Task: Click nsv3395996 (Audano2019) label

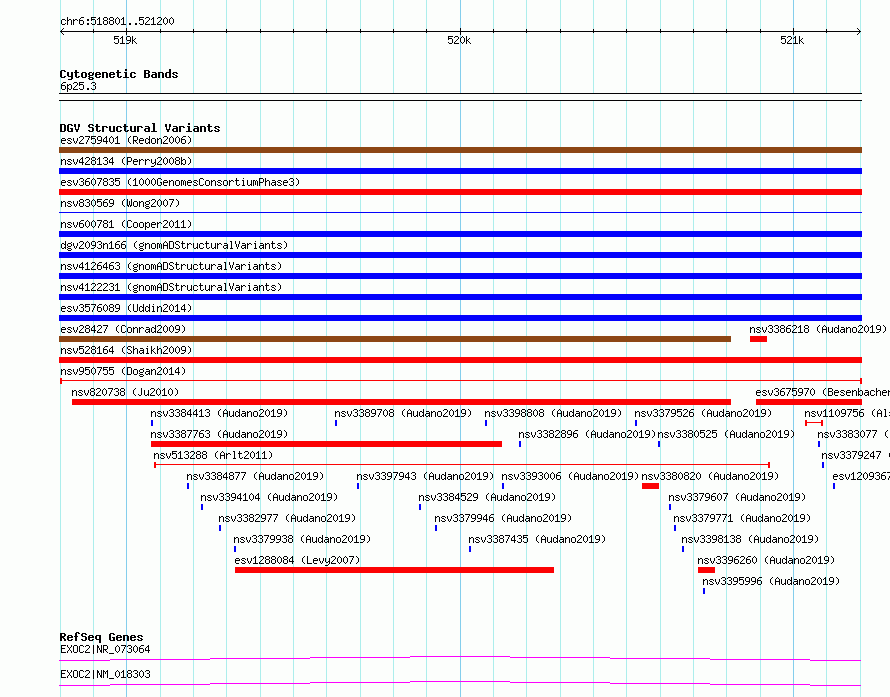Action: (771, 581)
